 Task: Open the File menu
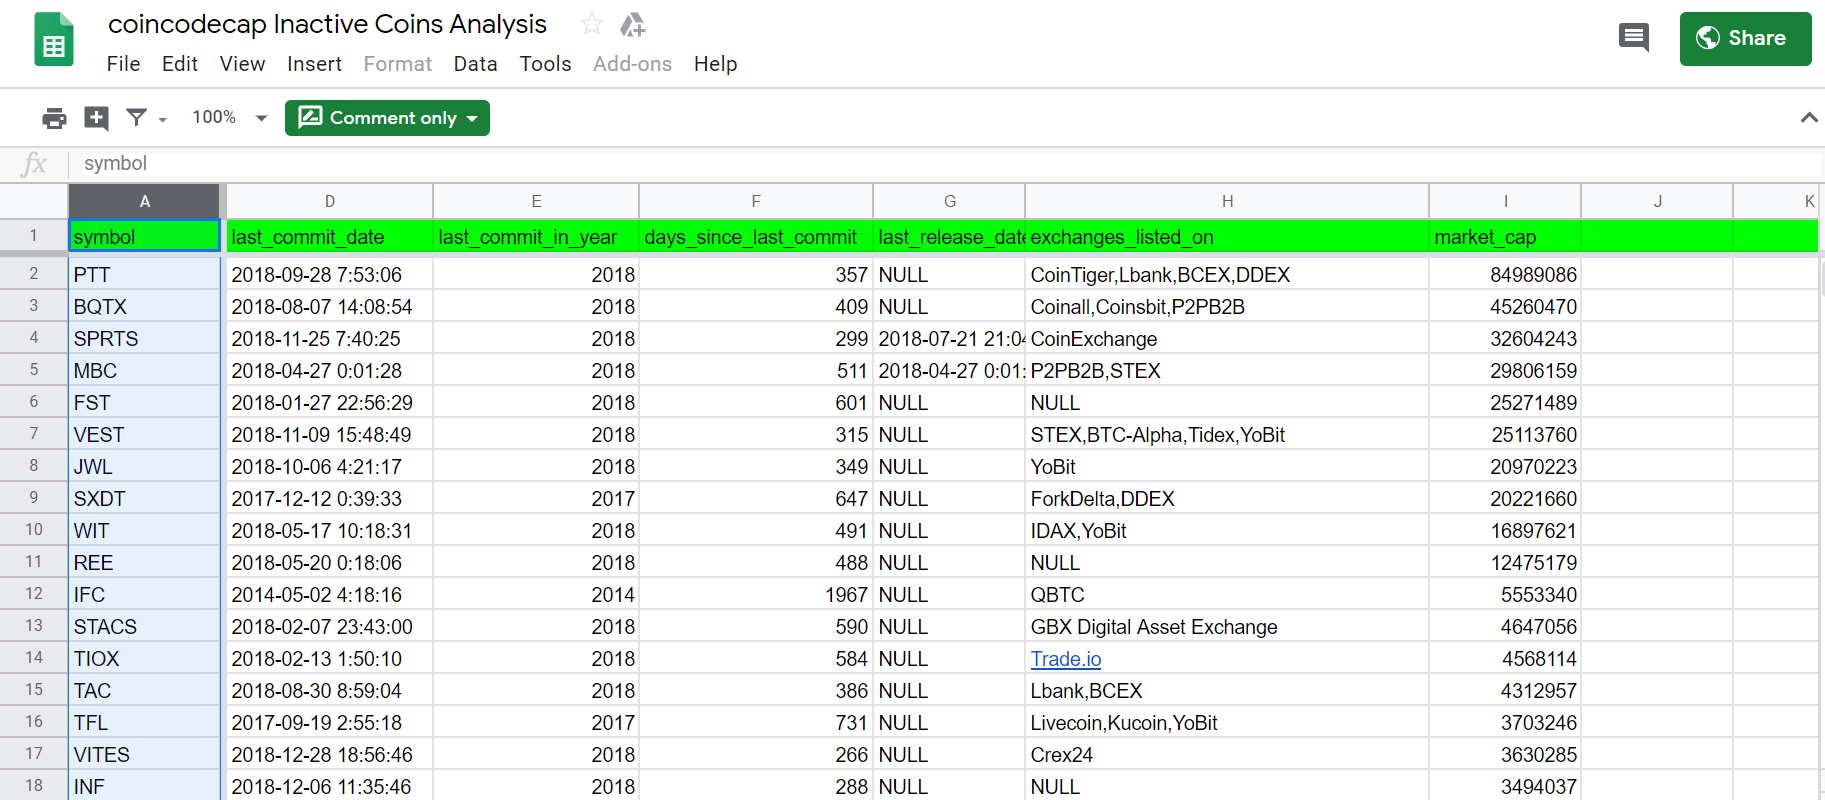123,64
